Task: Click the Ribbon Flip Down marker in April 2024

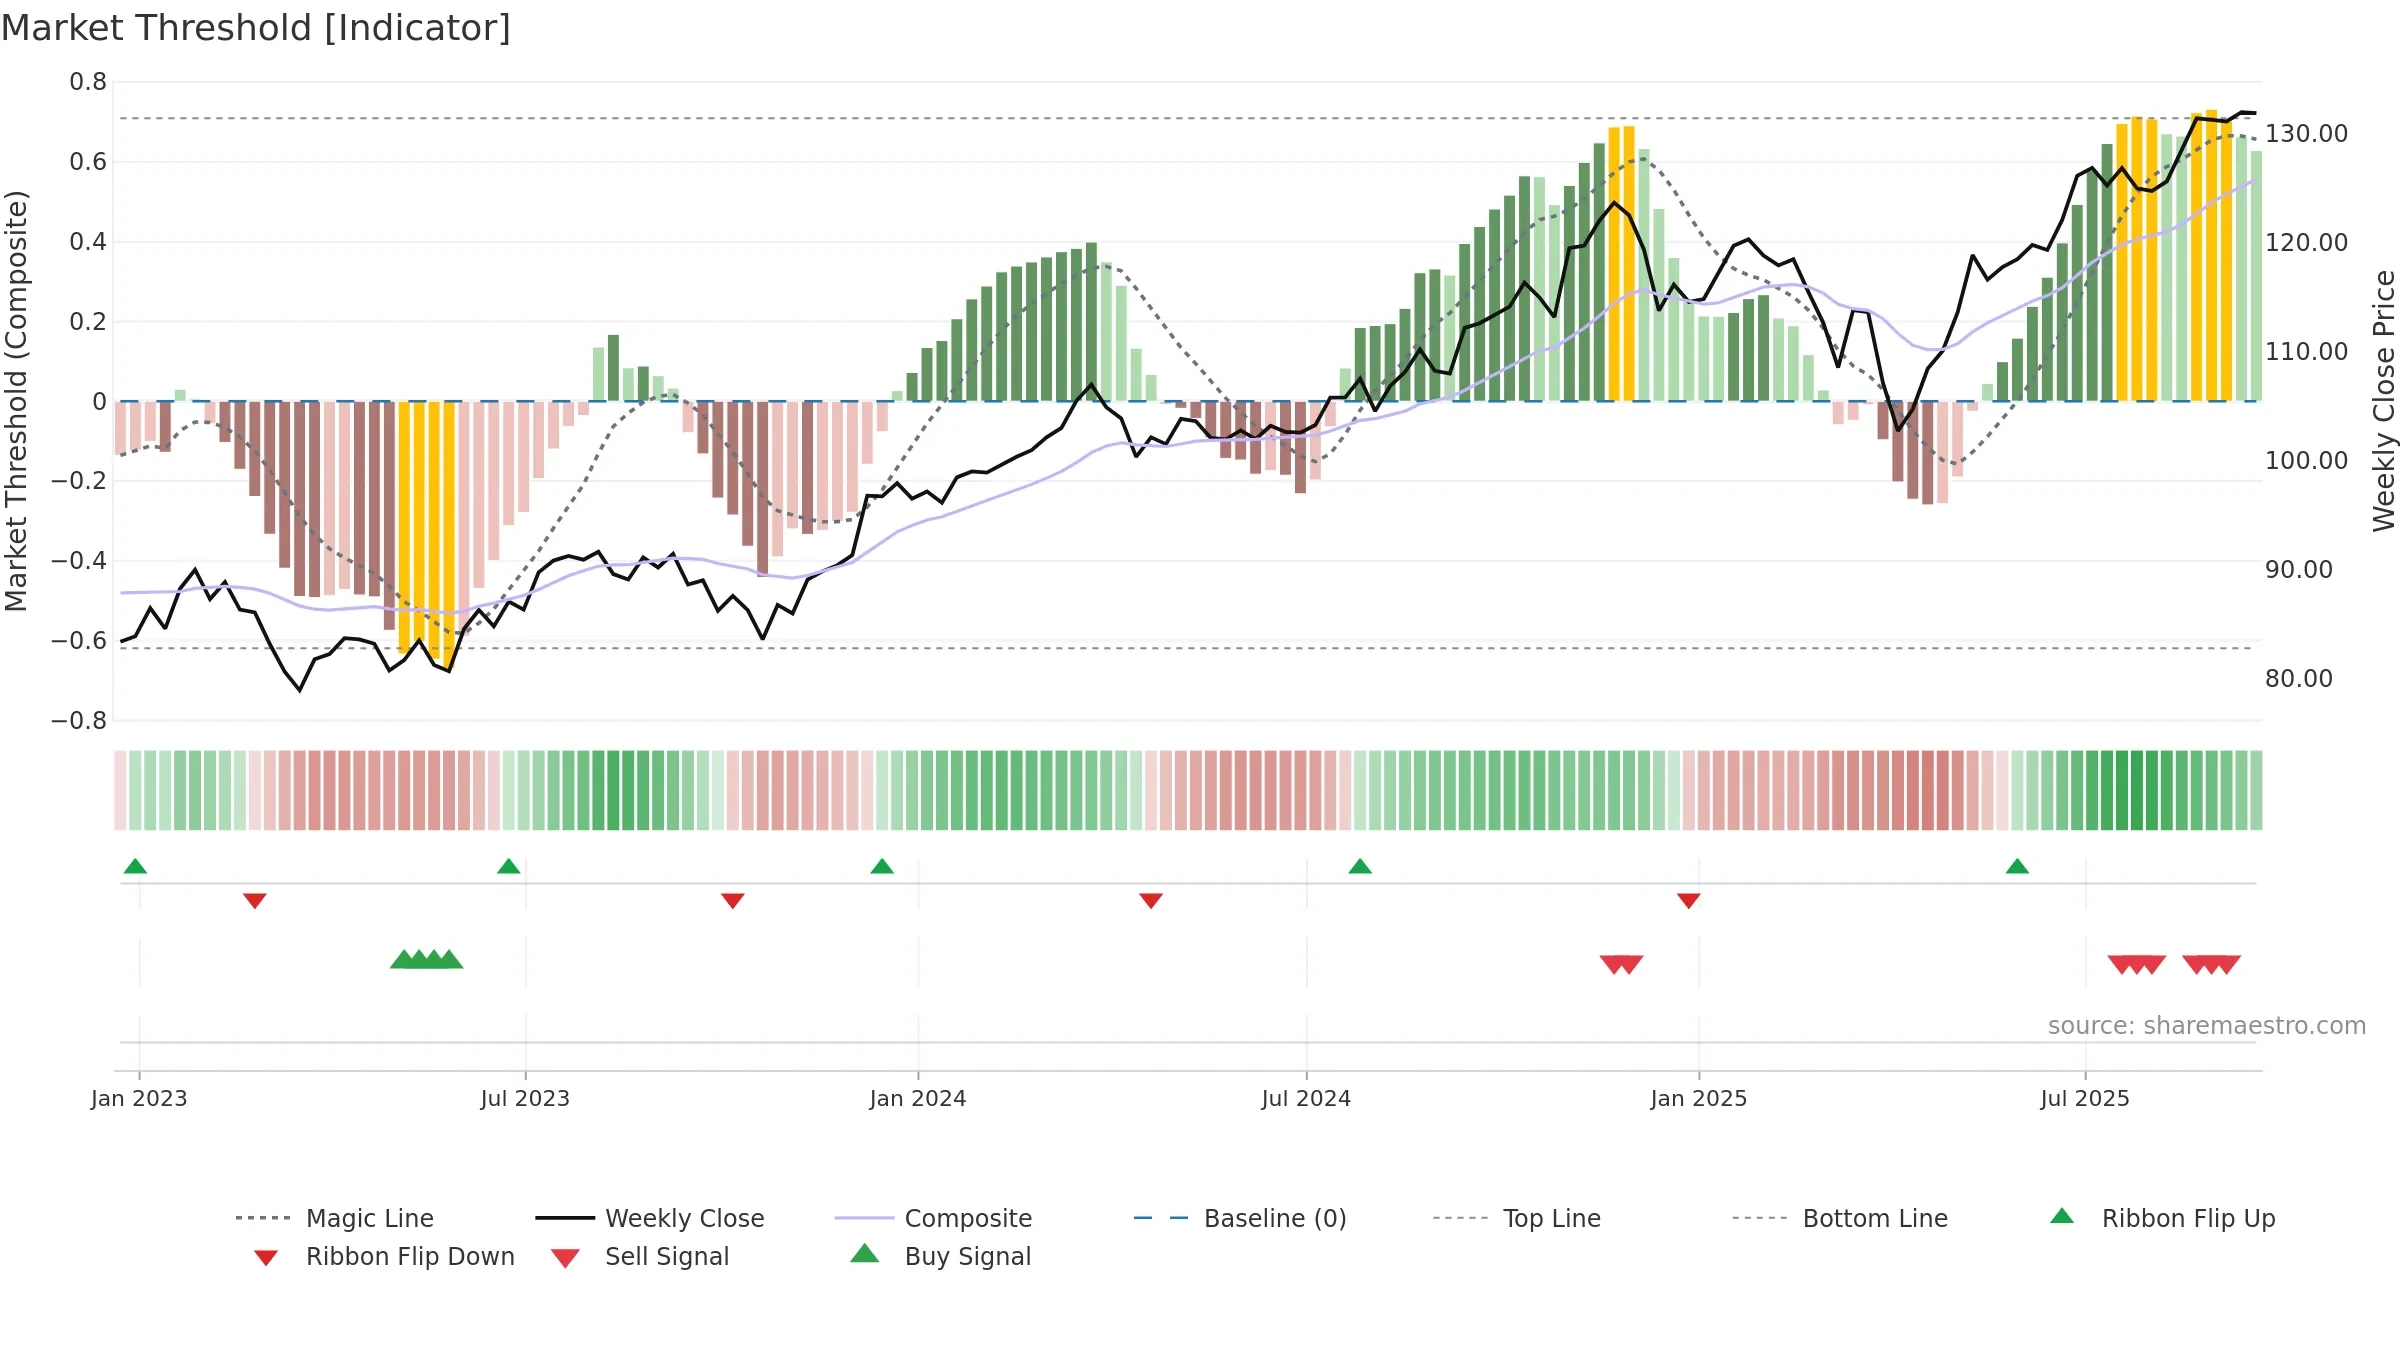Action: [1151, 901]
